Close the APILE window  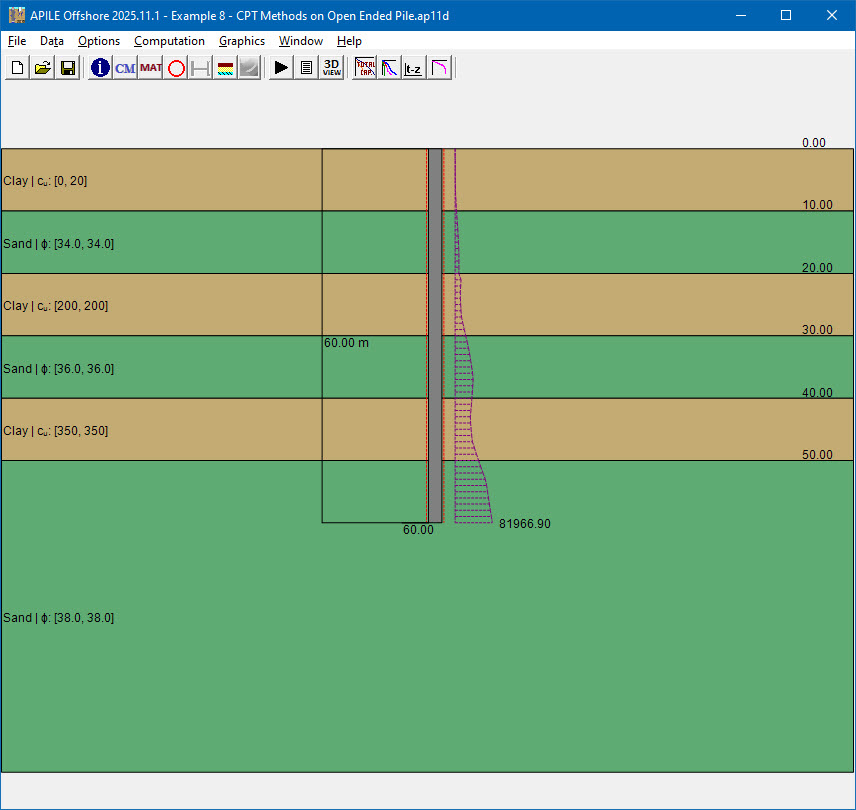click(831, 15)
